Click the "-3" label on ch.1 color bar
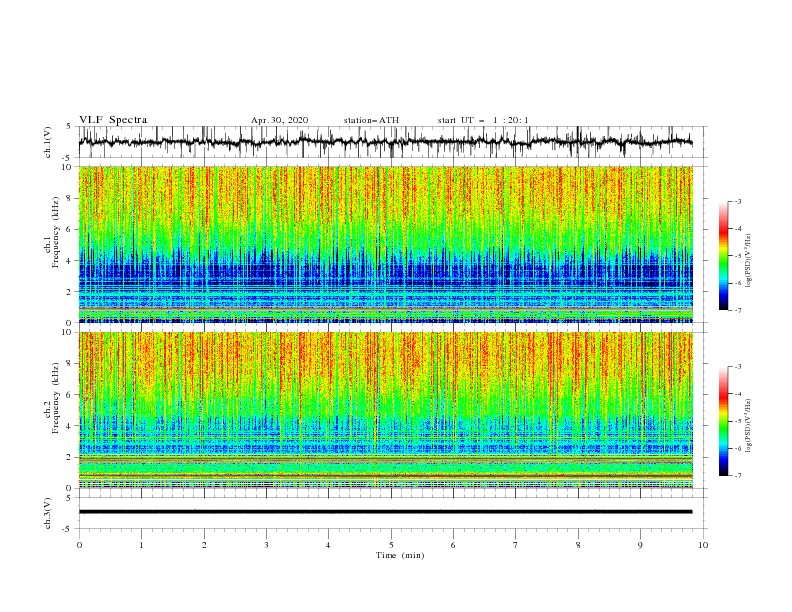Viewport: 792px width, 612px height. click(738, 201)
